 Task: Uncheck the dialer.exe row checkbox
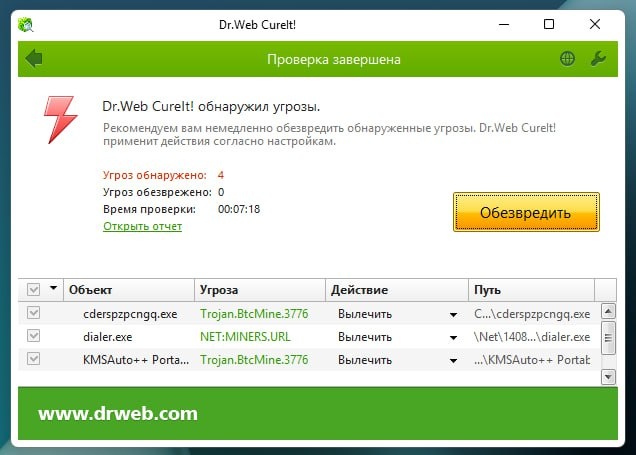click(33, 336)
